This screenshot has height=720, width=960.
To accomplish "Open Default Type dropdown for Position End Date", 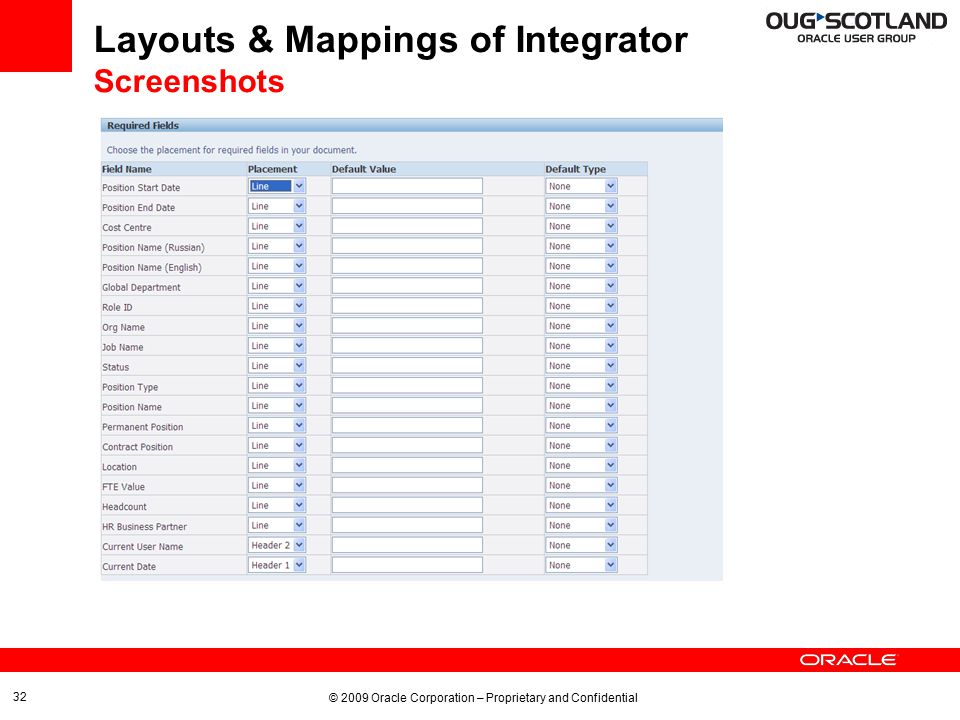I will [x=581, y=206].
